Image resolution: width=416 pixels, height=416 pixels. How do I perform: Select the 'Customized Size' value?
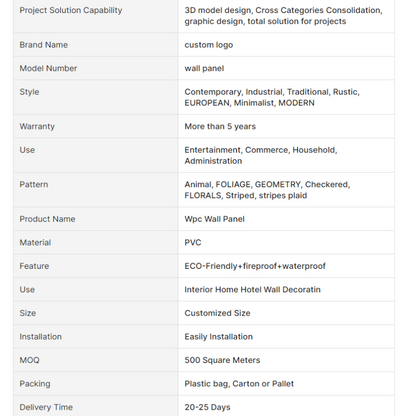[217, 313]
